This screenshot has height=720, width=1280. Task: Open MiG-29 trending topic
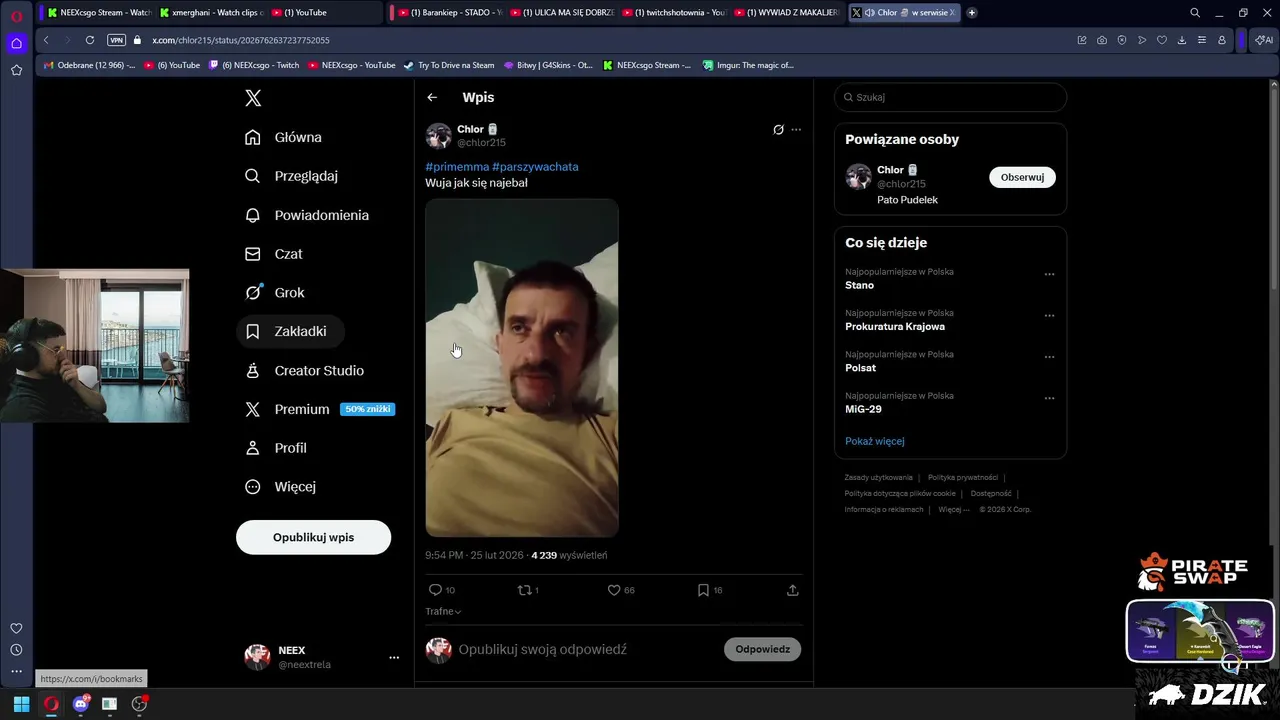[x=863, y=409]
